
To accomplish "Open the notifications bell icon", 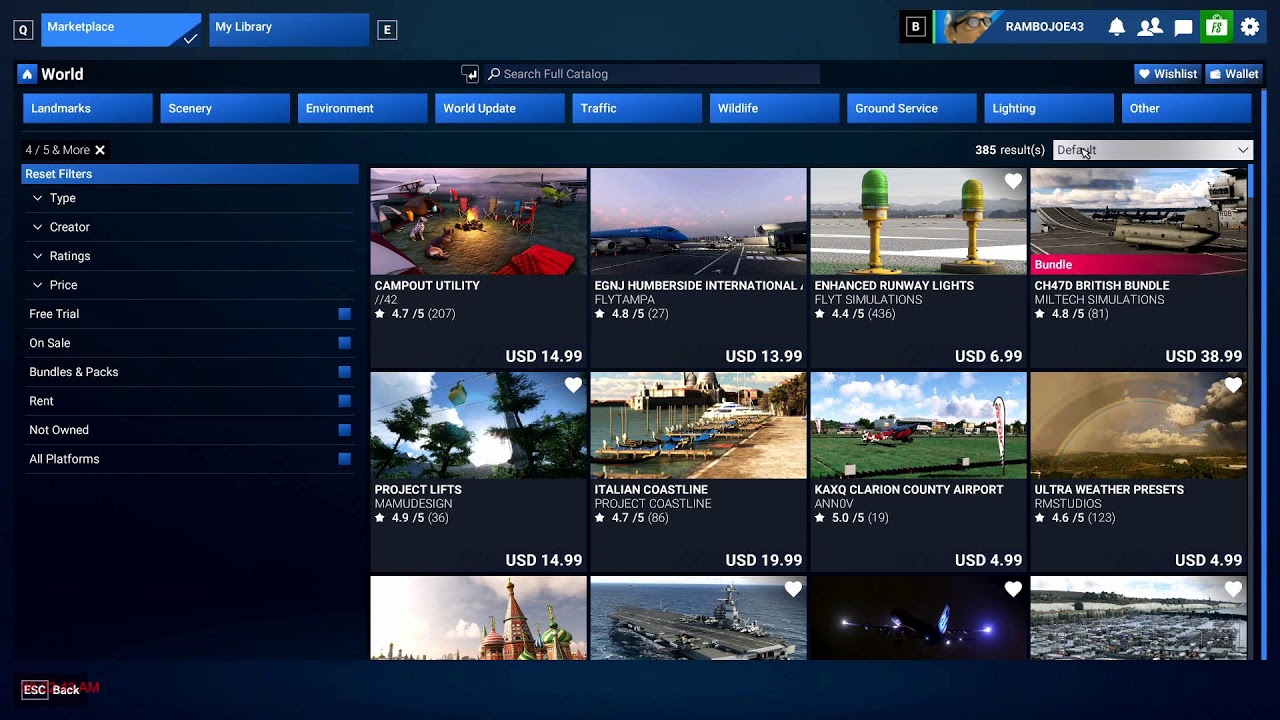I will (1117, 27).
